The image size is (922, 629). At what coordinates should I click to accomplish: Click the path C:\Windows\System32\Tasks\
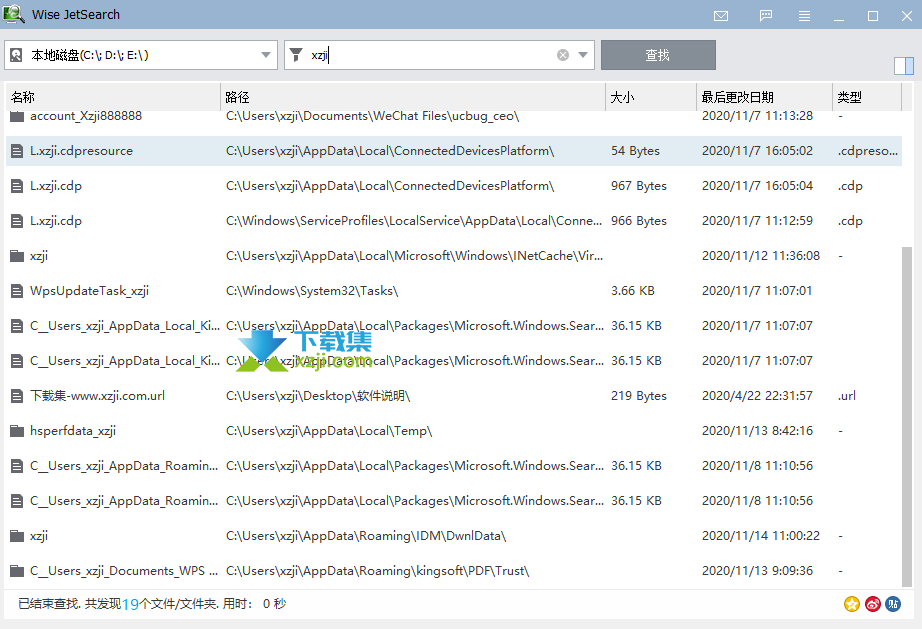pyautogui.click(x=312, y=291)
